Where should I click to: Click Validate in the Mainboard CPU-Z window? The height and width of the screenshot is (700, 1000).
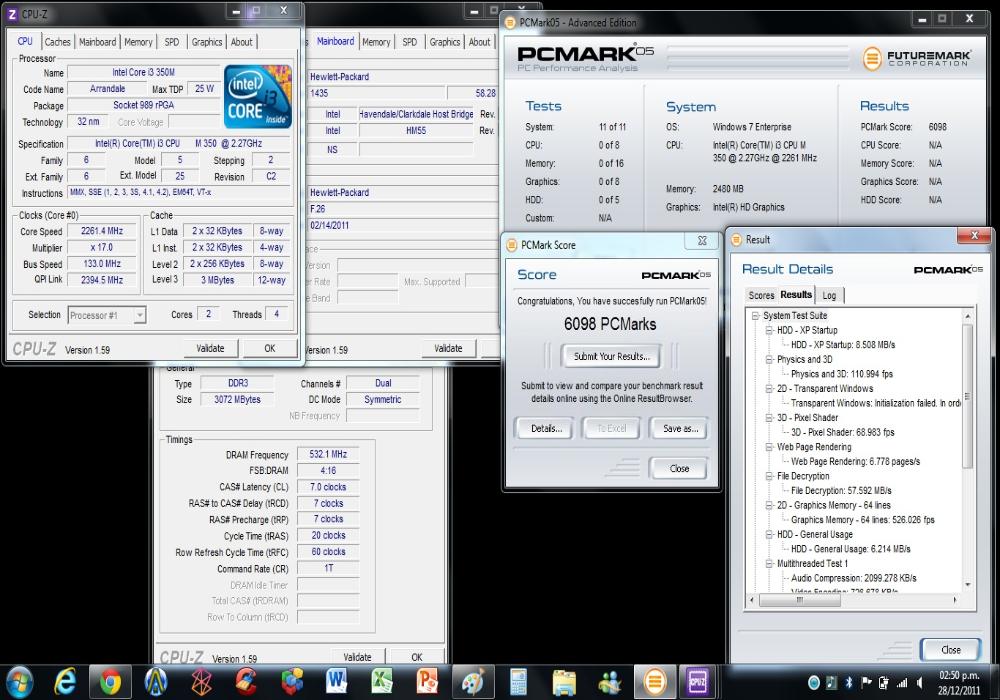click(x=448, y=348)
